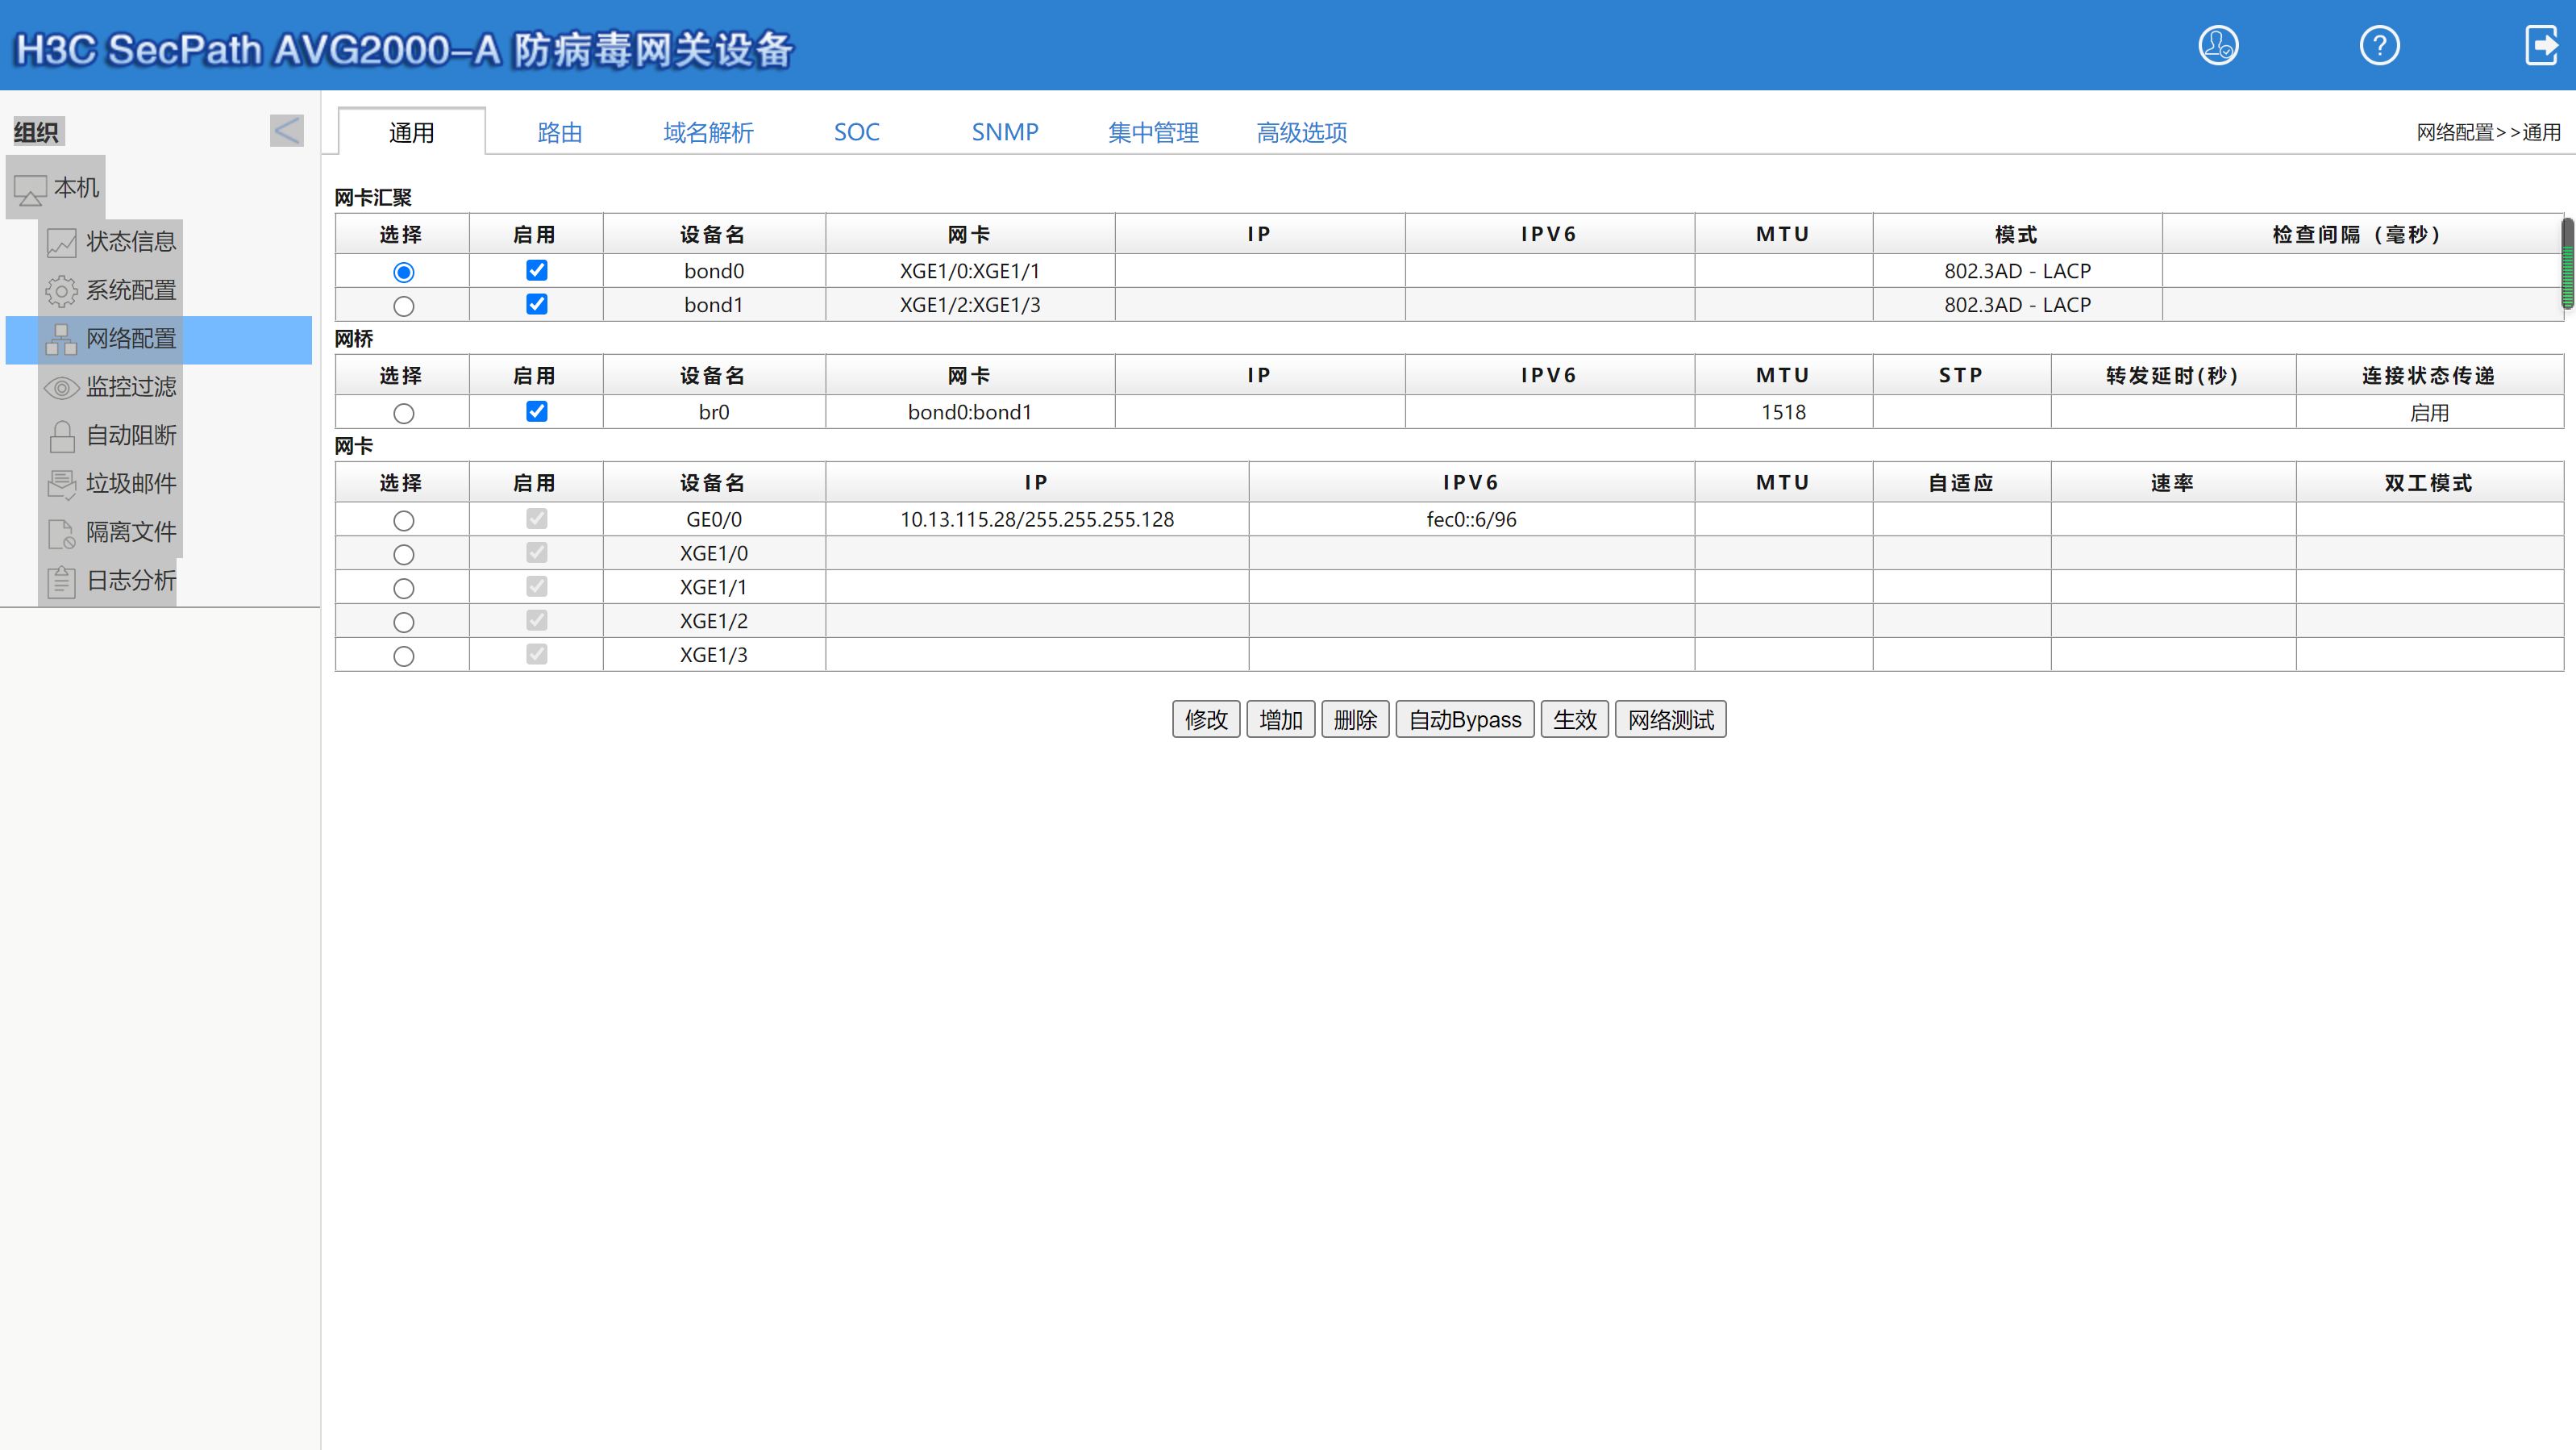Switch to the 路由 tab
2576x1450 pixels.
559,132
